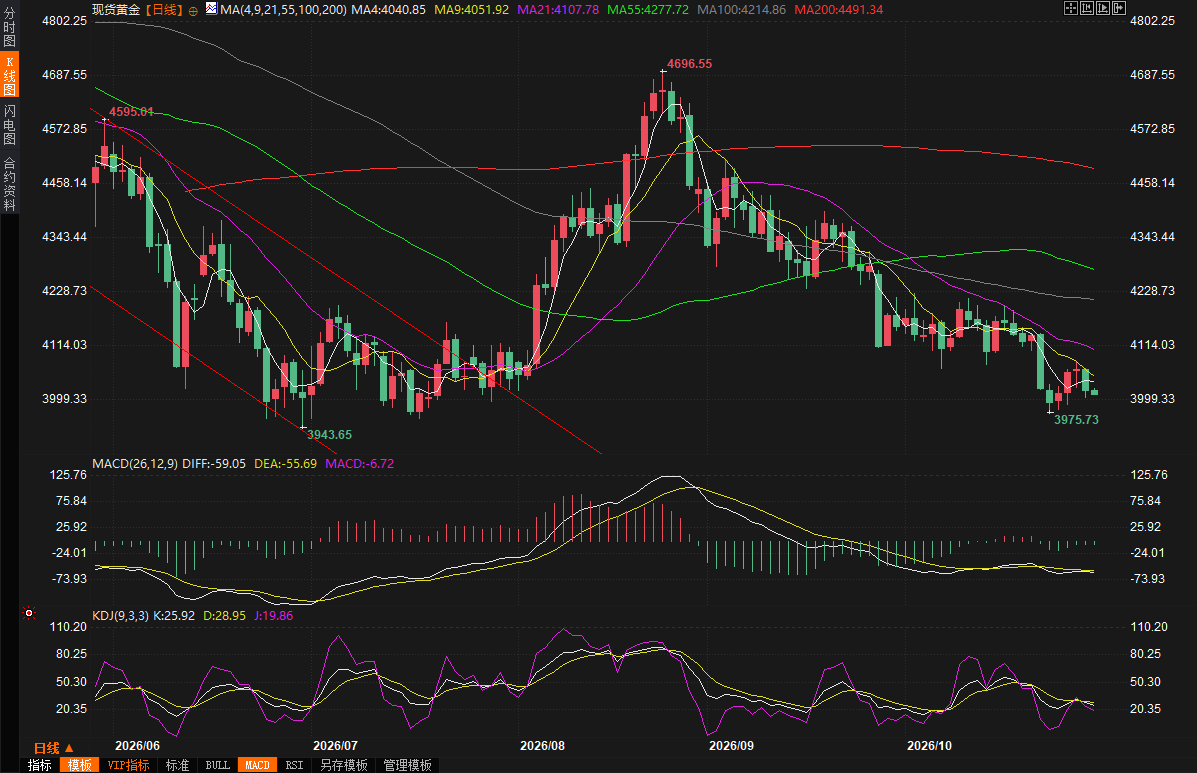Screen dimensions: 1197x773
Task: Click the MACD(26,12,9) indicator title
Action: point(135,464)
